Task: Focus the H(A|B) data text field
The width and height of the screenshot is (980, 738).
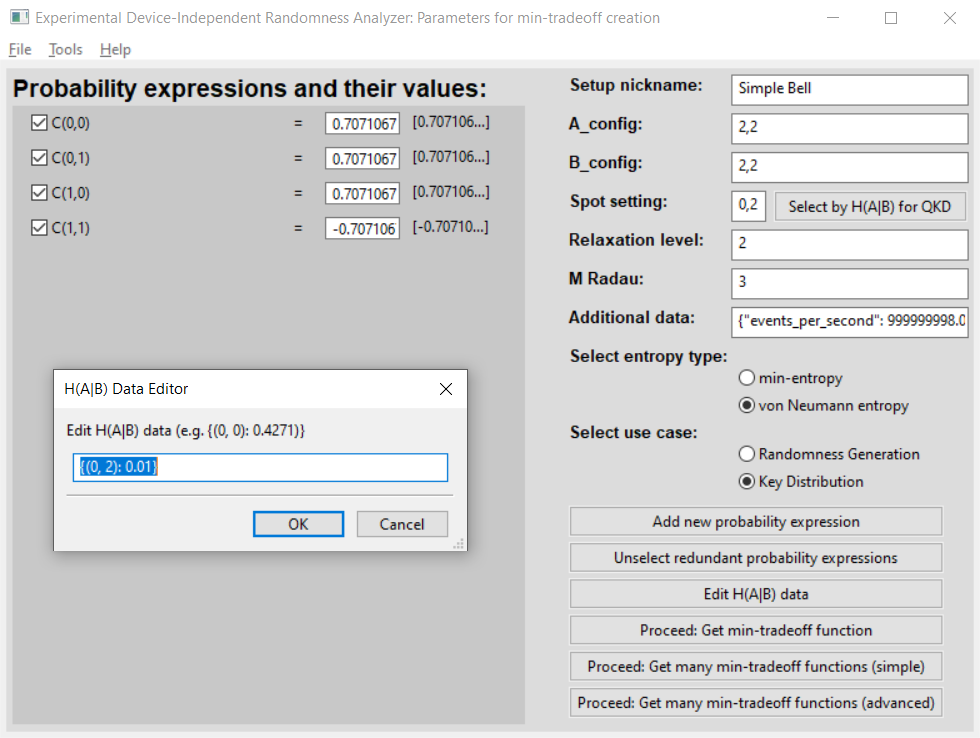Action: (x=260, y=467)
